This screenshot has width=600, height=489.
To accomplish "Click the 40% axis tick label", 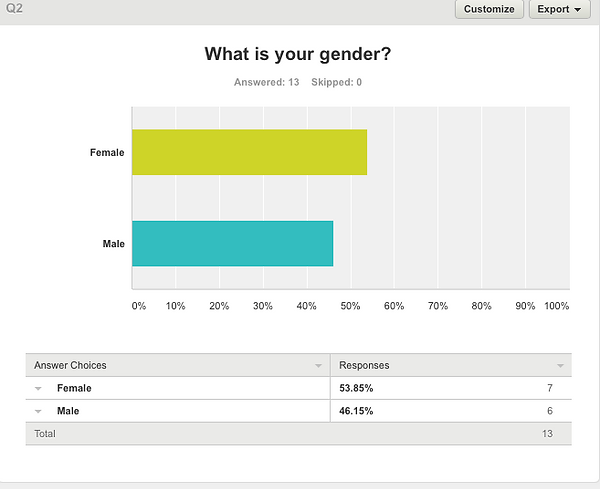I will point(307,306).
